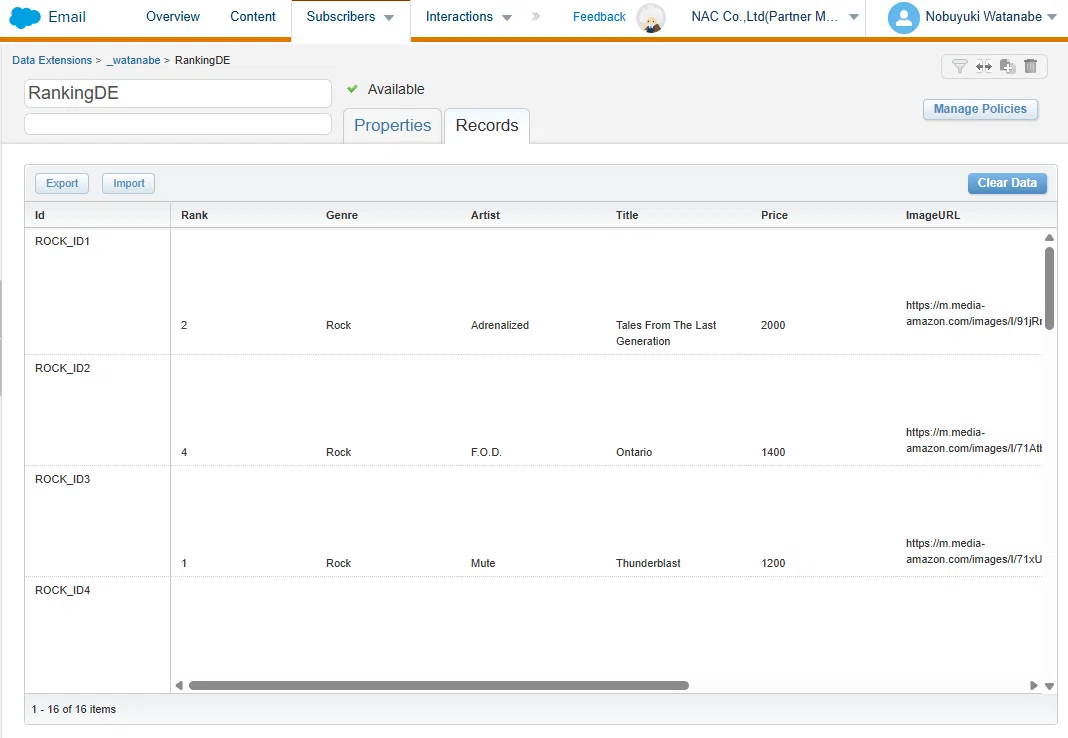
Task: Click the Export button
Action: [62, 183]
